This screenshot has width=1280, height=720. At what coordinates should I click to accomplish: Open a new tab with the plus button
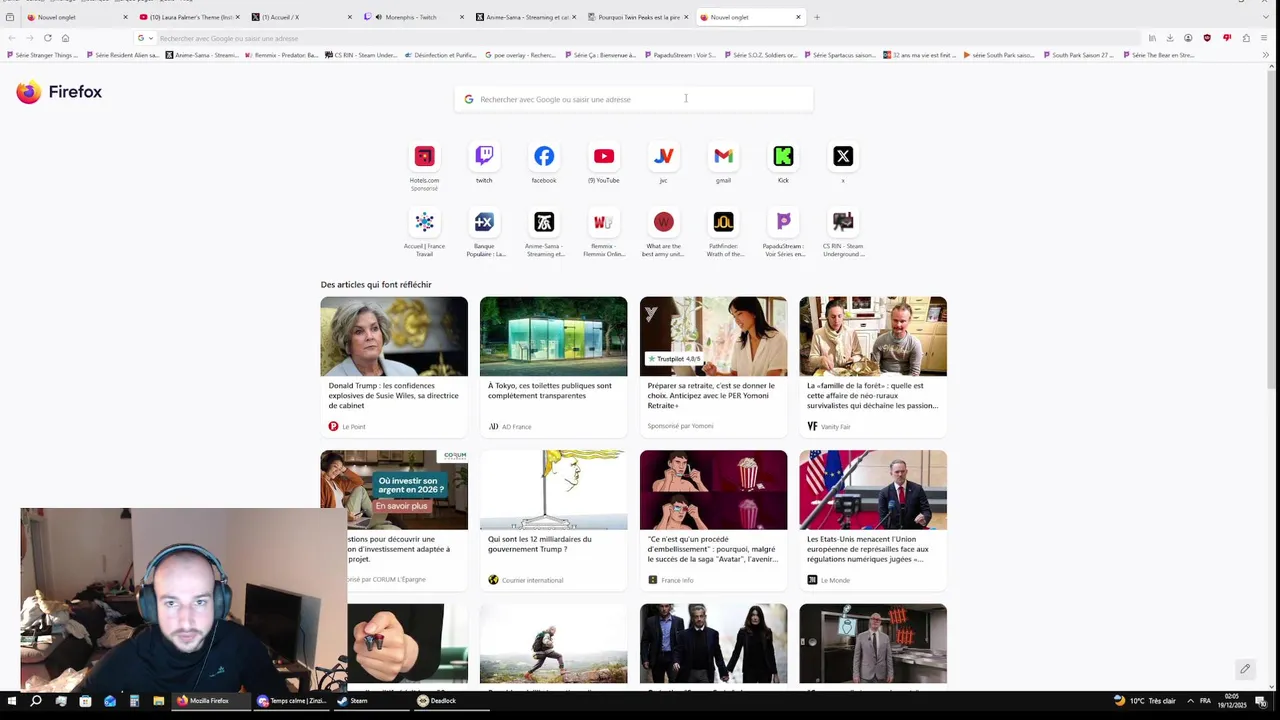pyautogui.click(x=817, y=17)
